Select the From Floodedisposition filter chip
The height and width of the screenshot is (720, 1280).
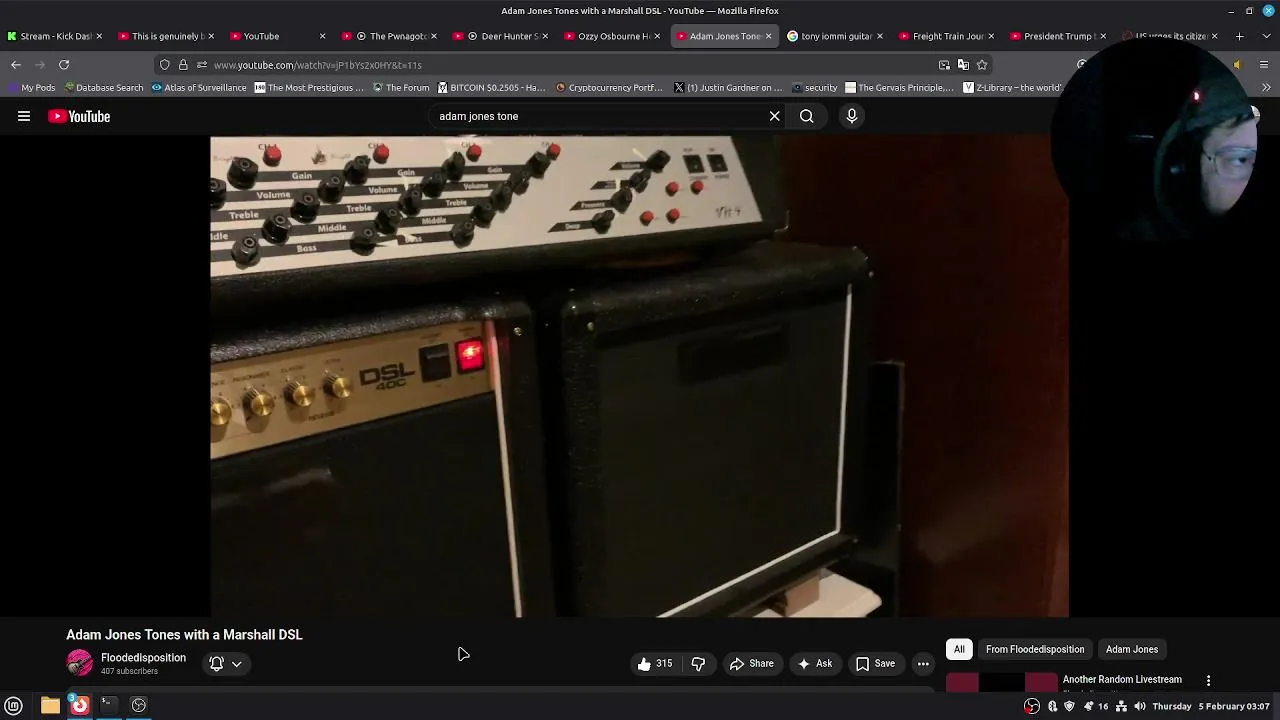tap(1035, 649)
